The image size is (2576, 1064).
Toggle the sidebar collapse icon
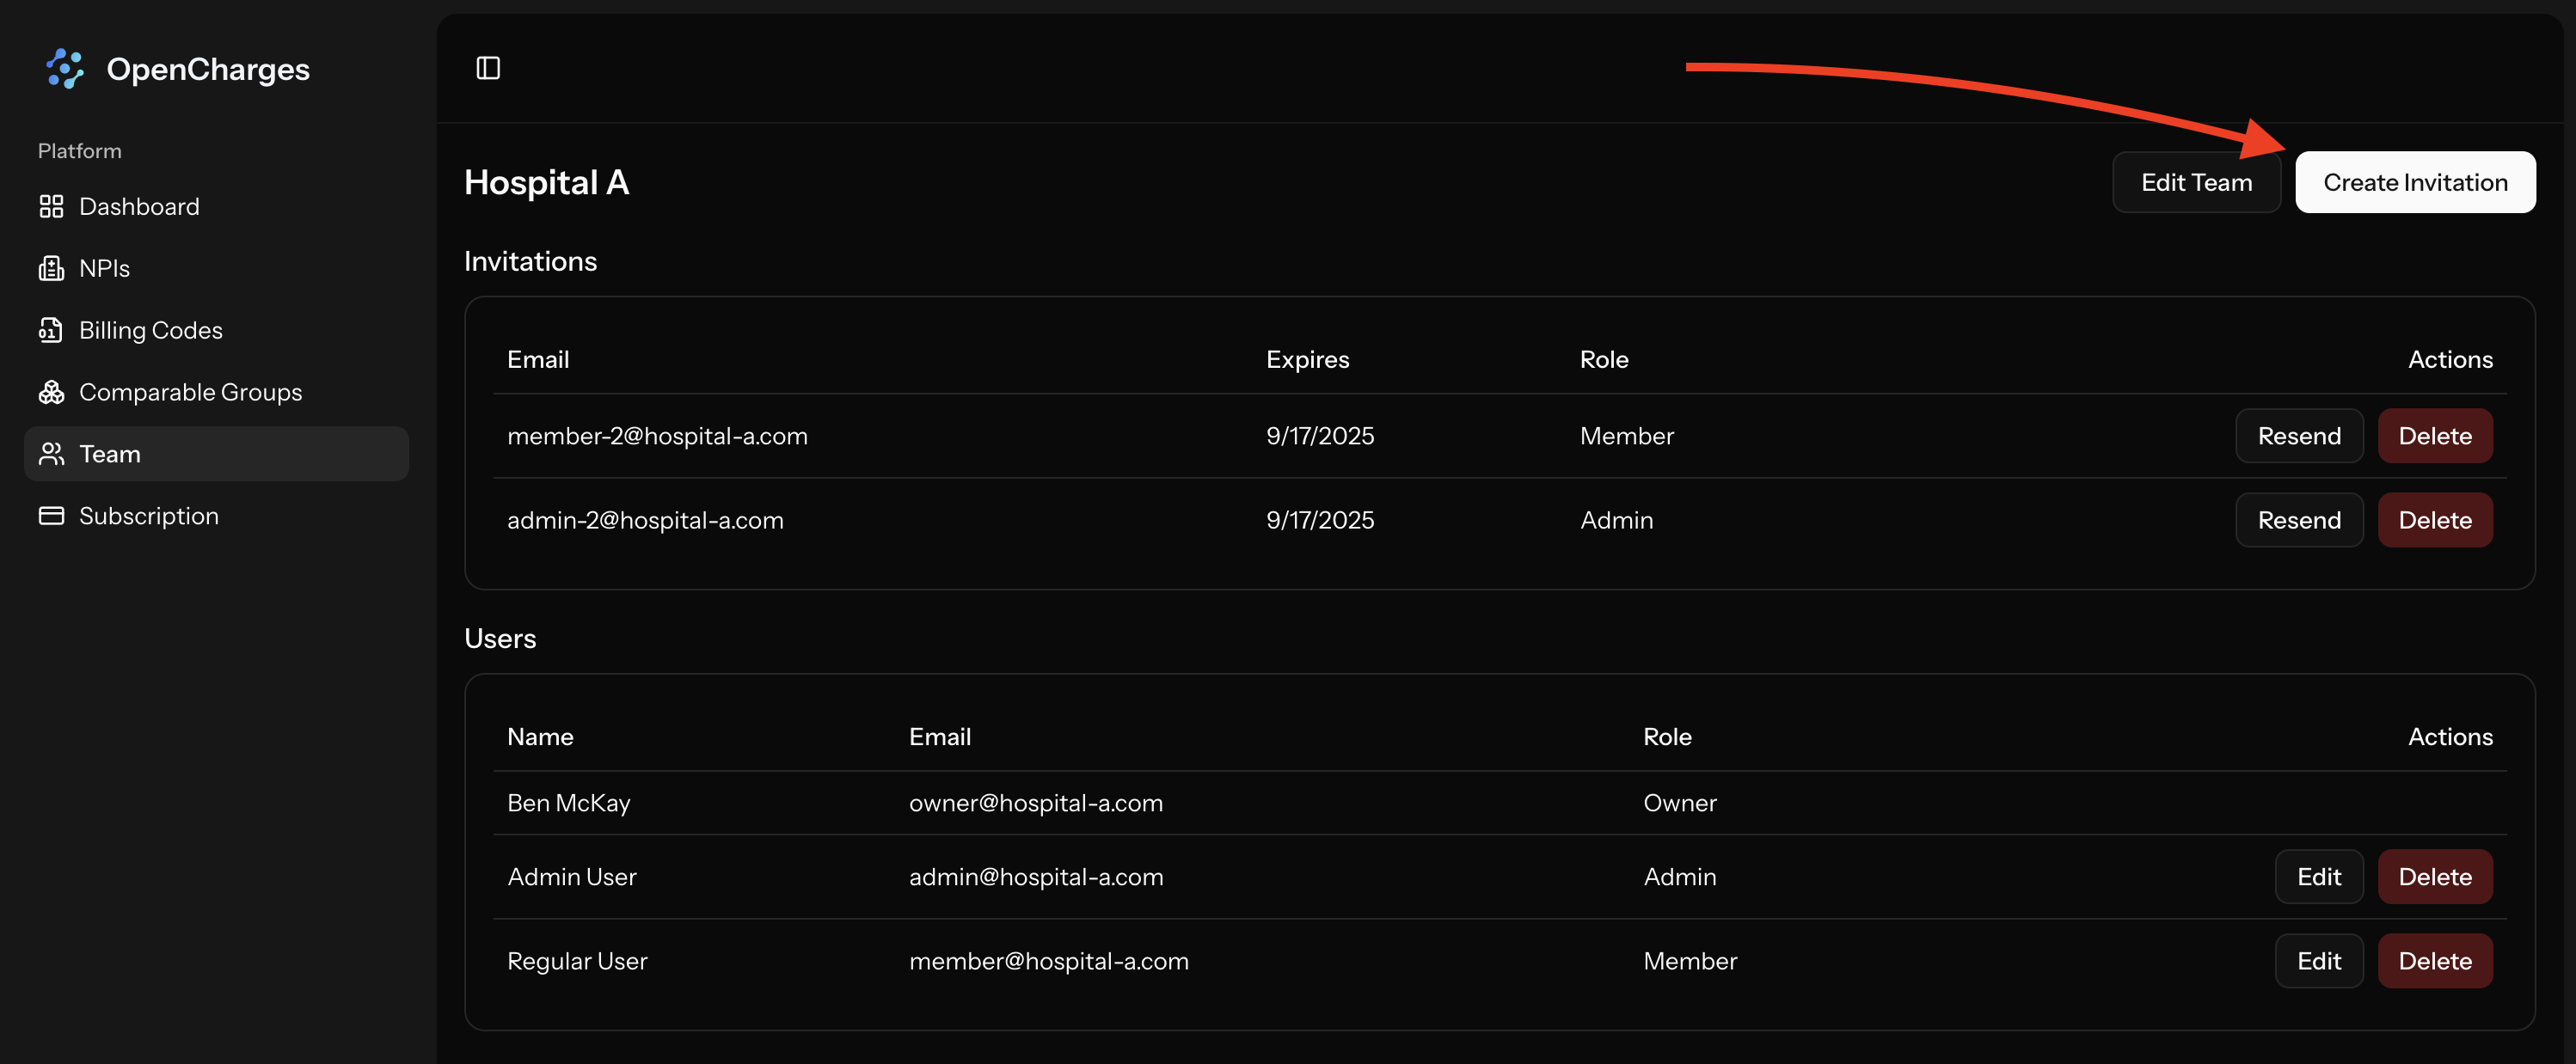point(489,68)
